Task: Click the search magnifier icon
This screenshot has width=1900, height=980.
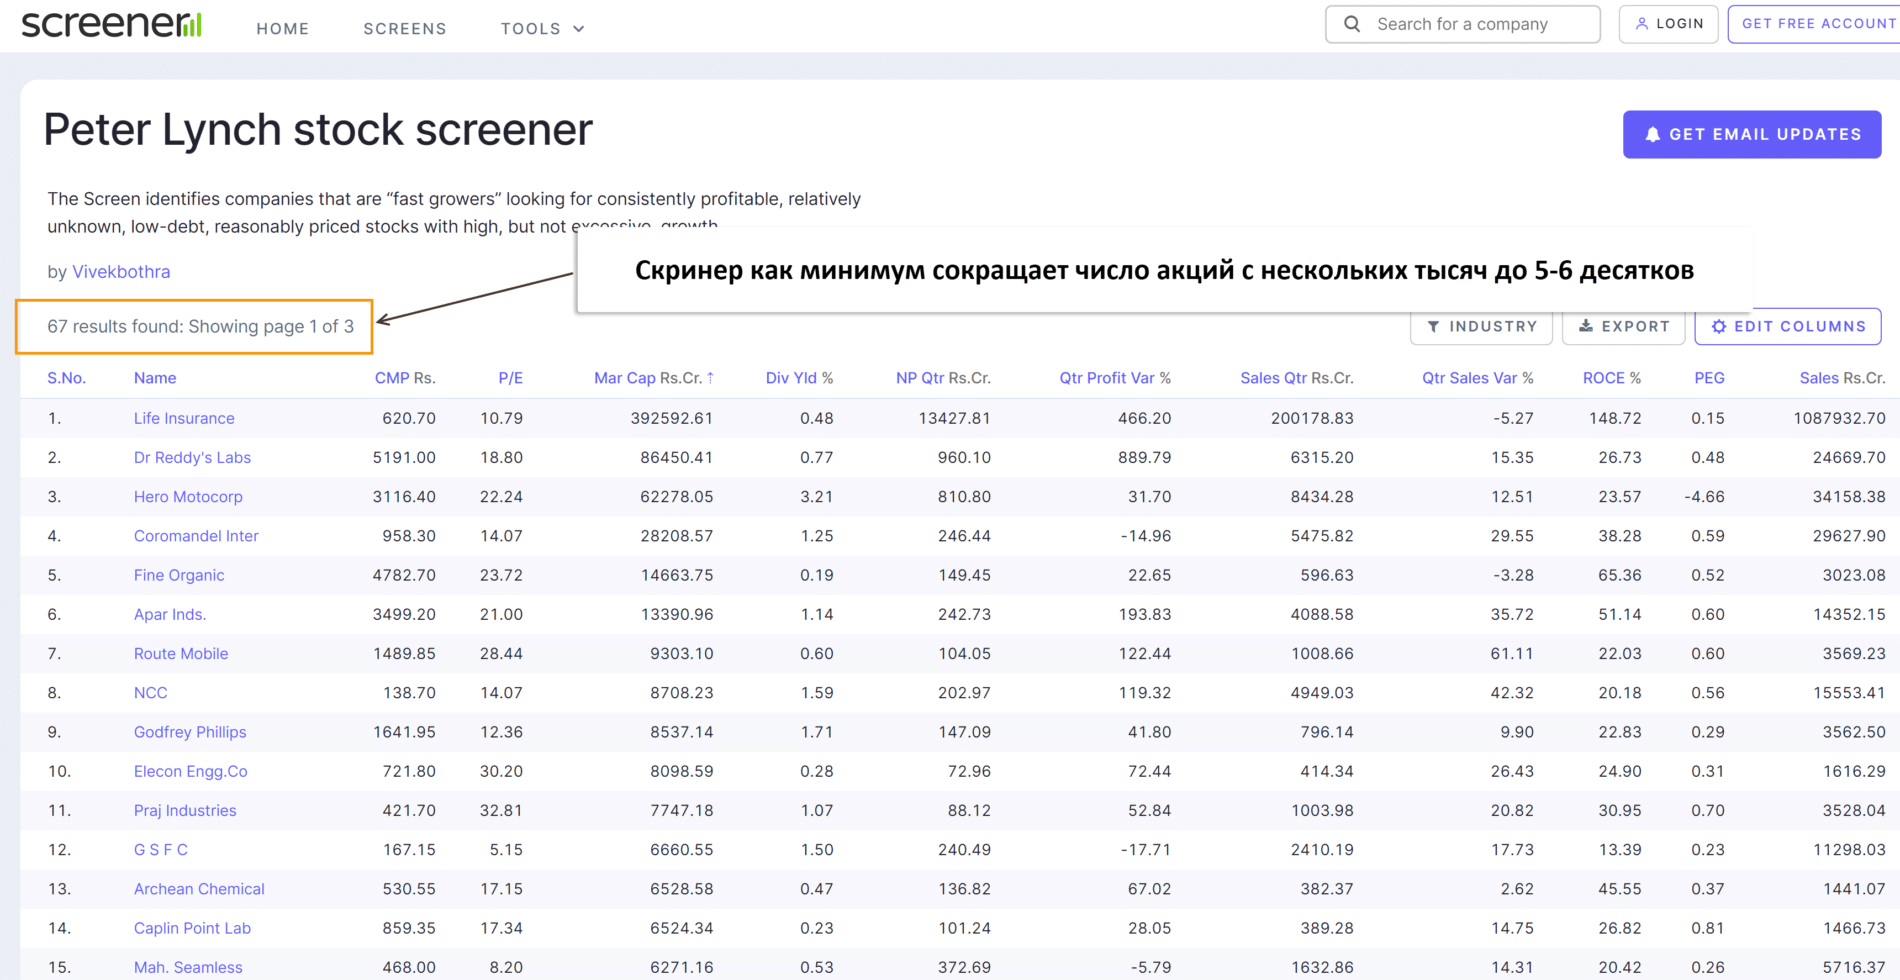Action: (1352, 24)
